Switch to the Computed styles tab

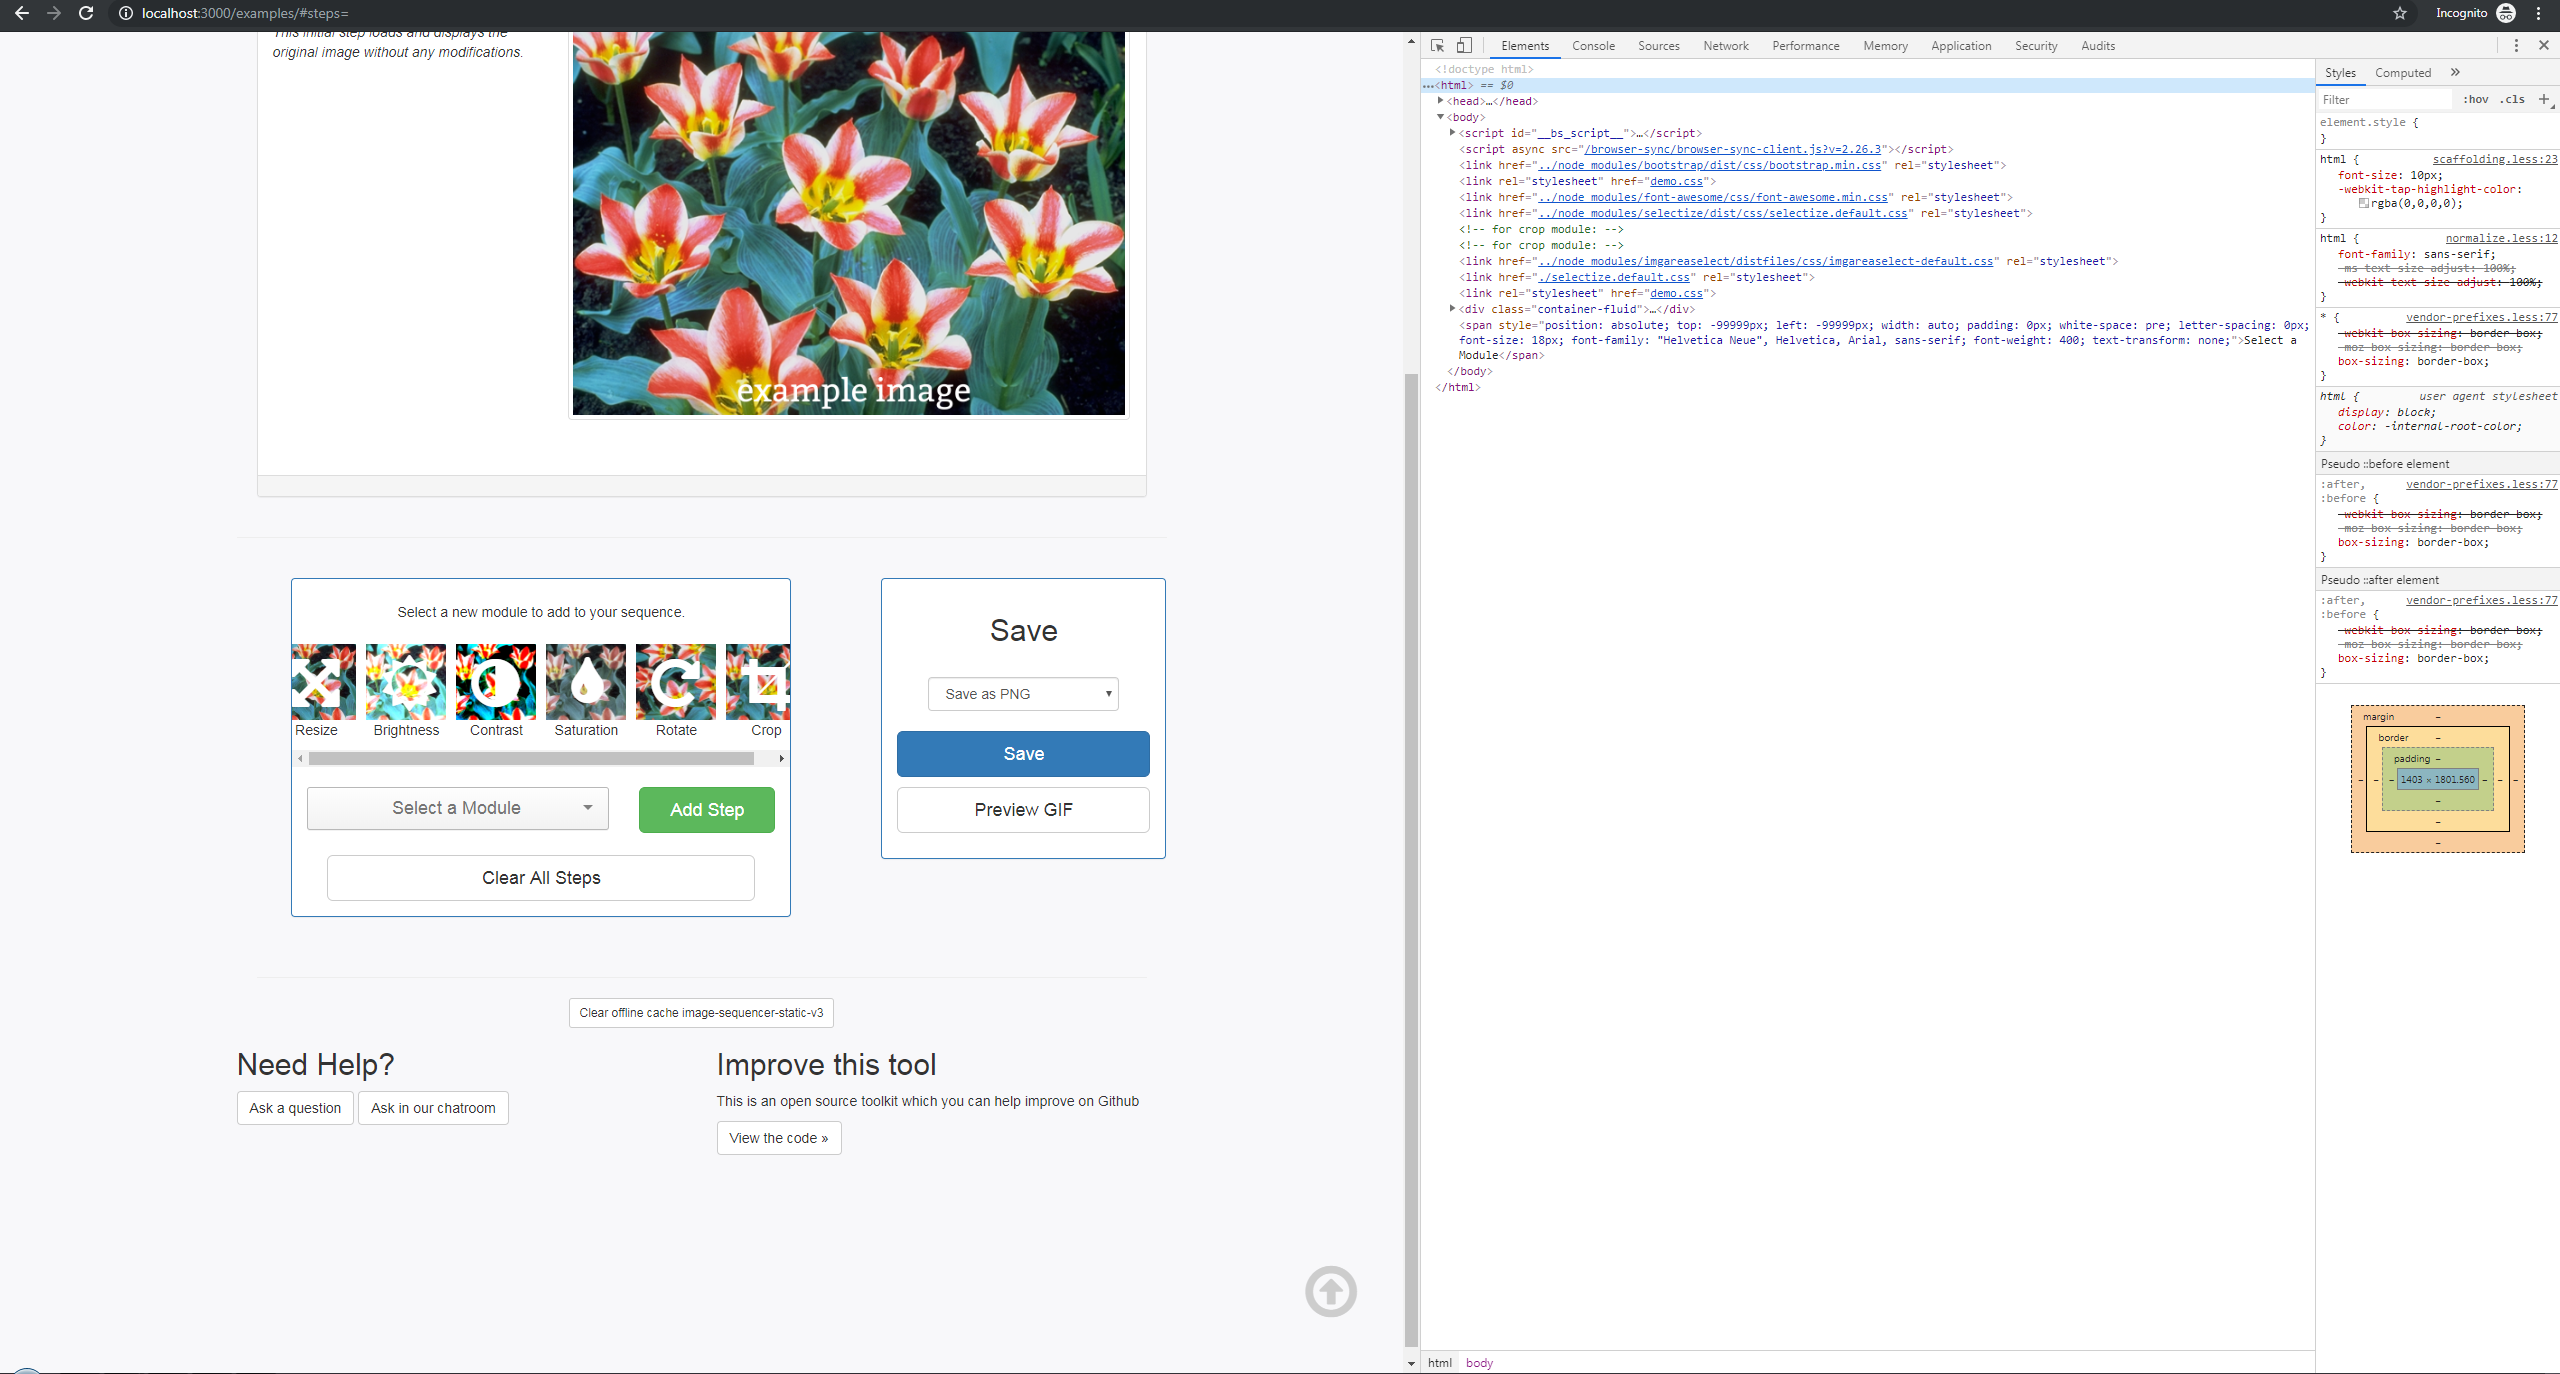coord(2403,73)
